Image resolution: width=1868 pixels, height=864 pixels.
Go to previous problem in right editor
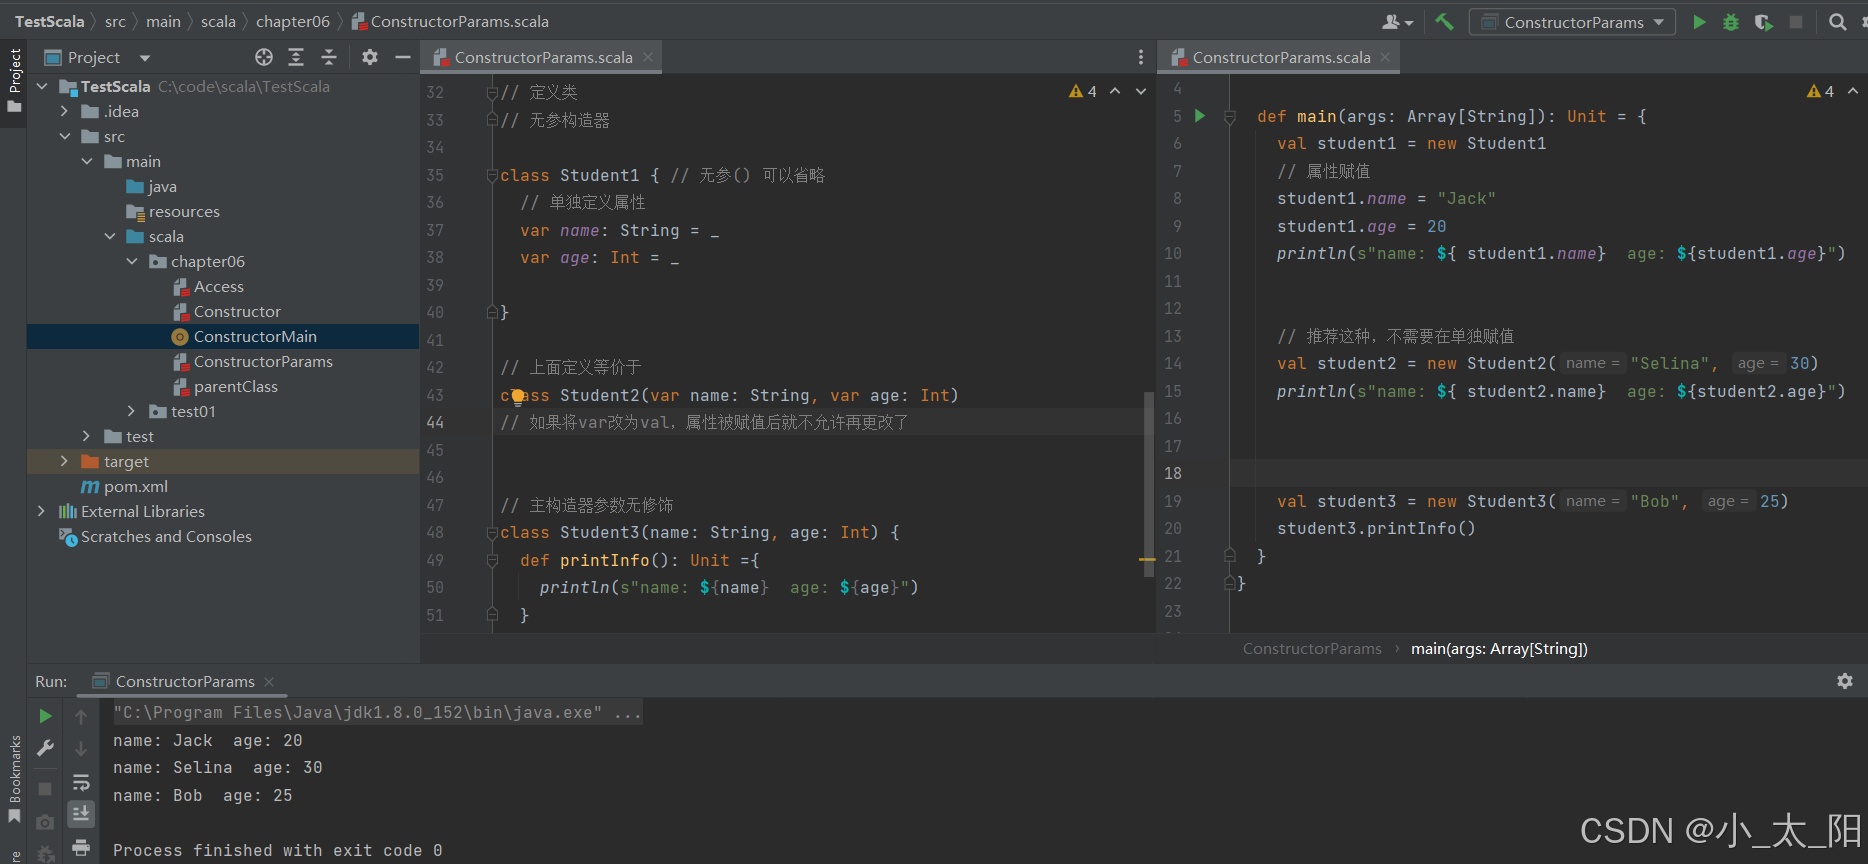[x=1853, y=91]
